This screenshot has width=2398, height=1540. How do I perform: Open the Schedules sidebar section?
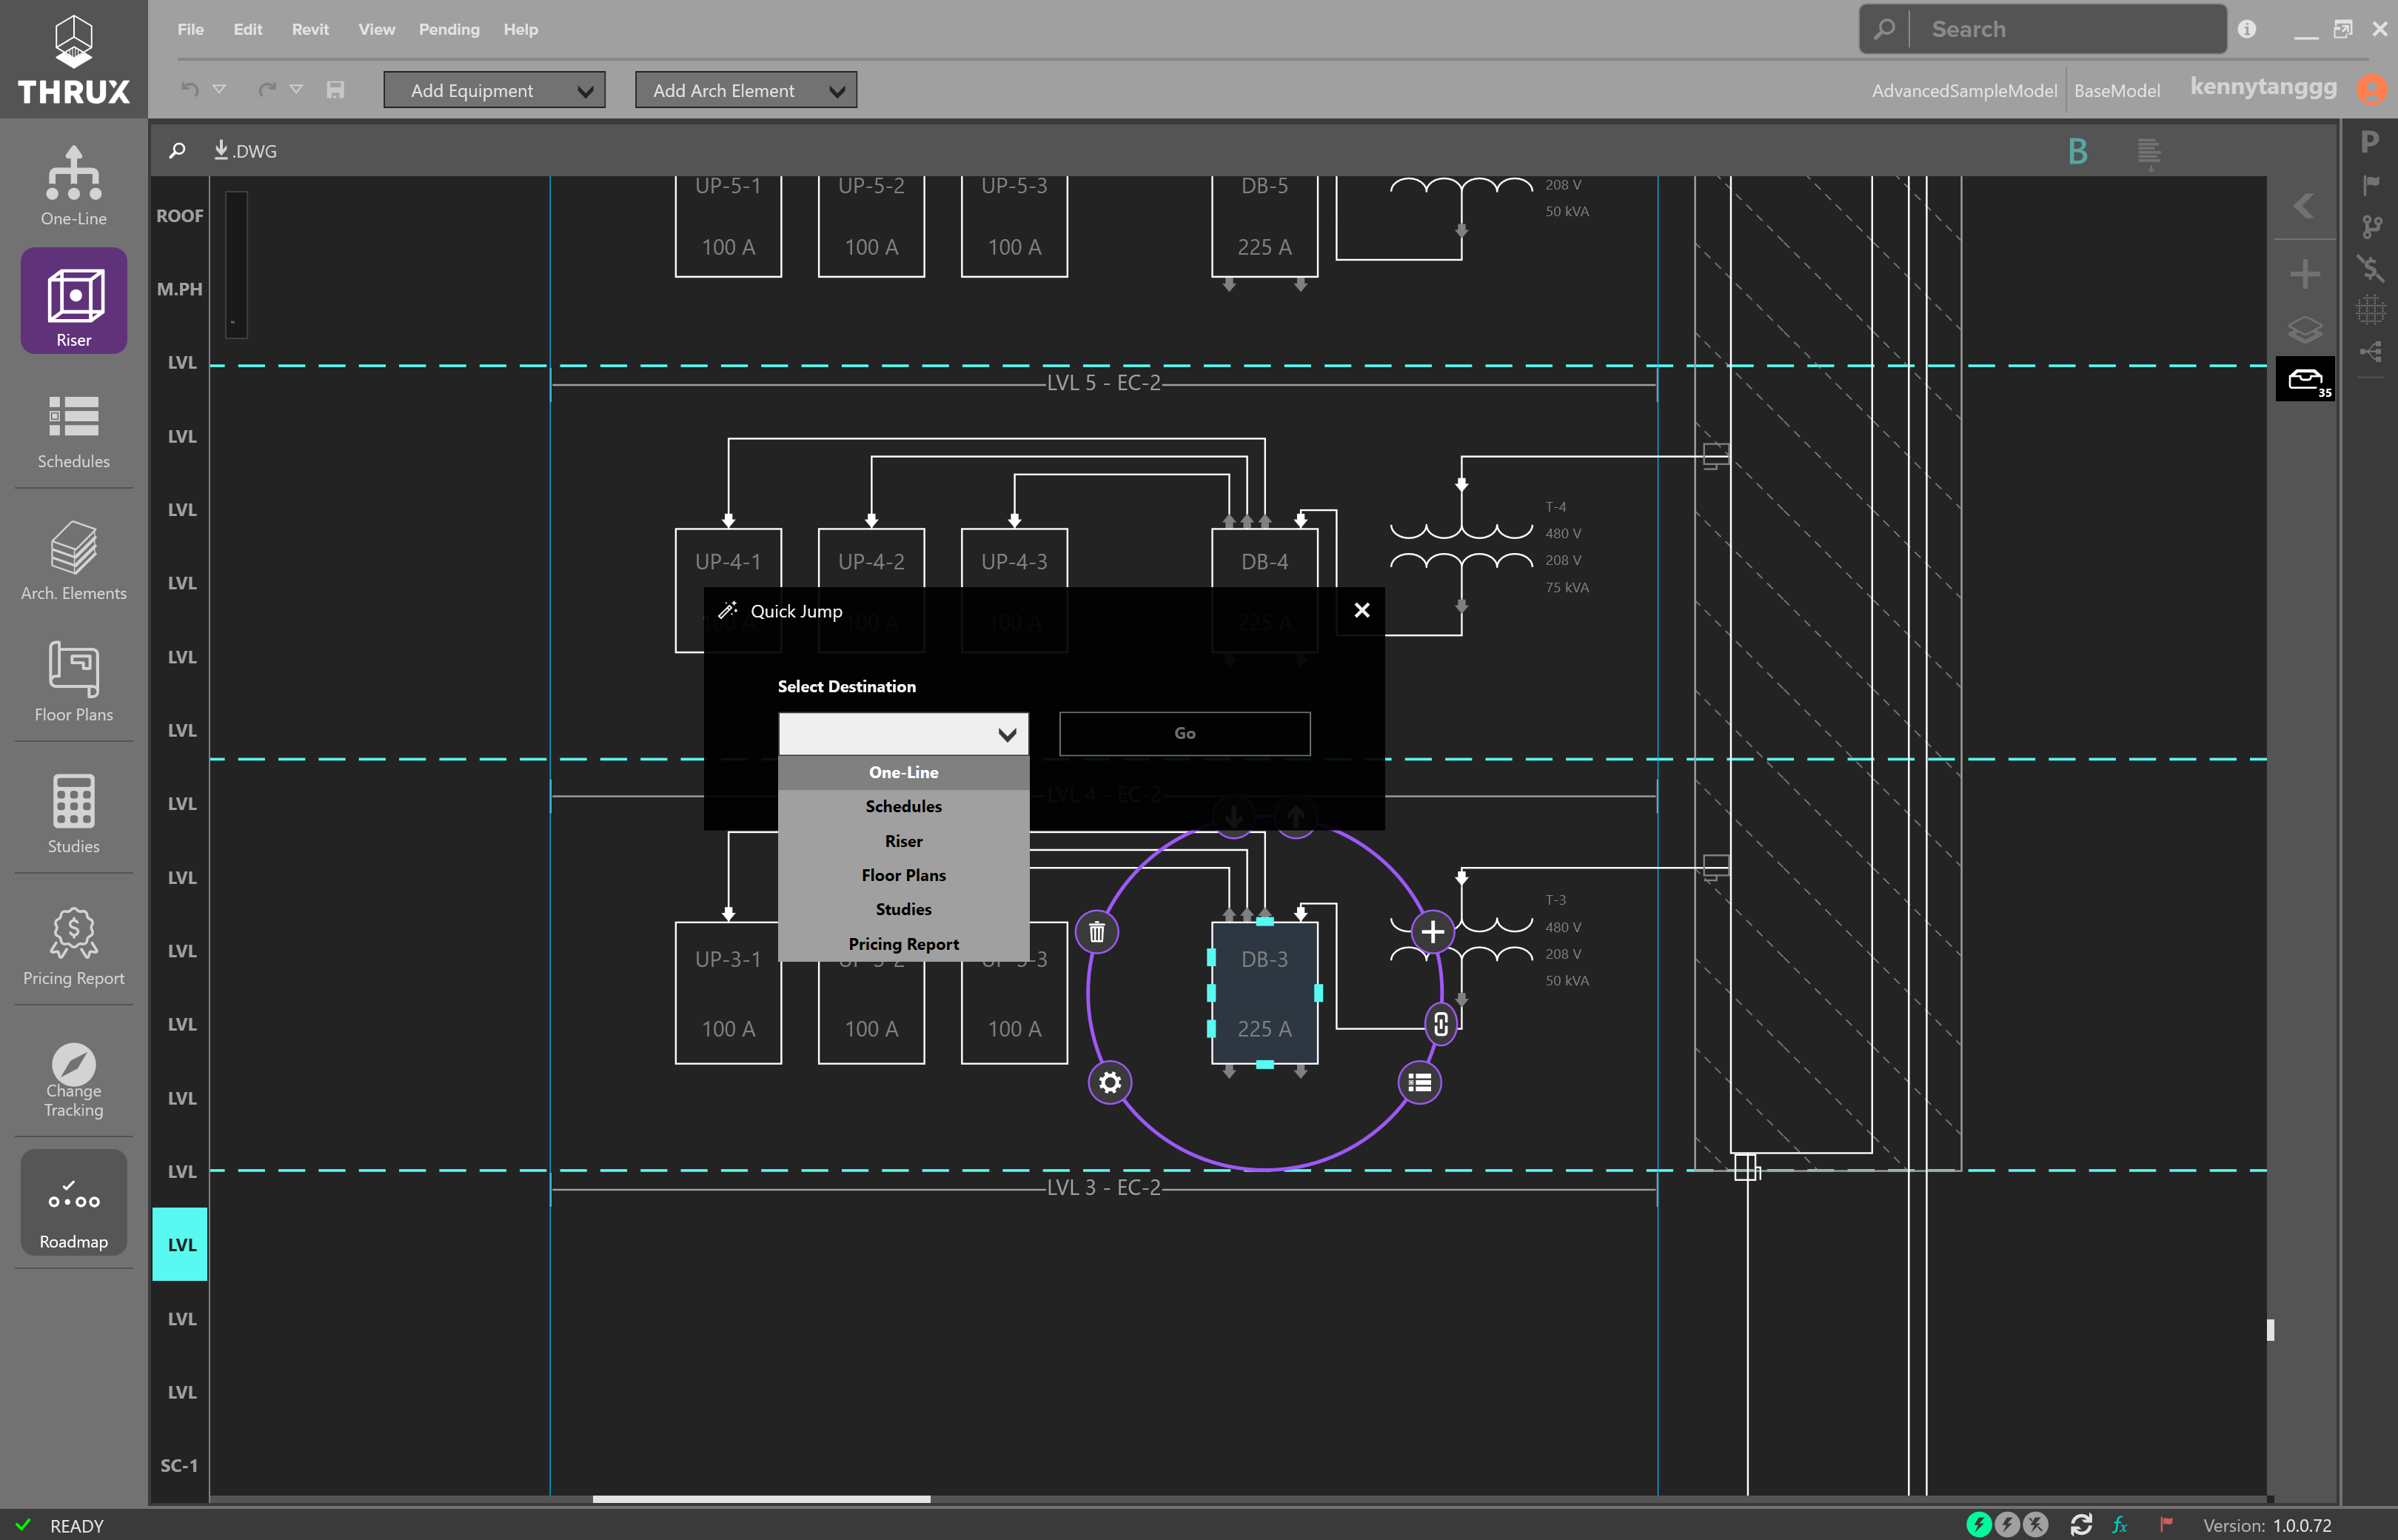(x=73, y=431)
